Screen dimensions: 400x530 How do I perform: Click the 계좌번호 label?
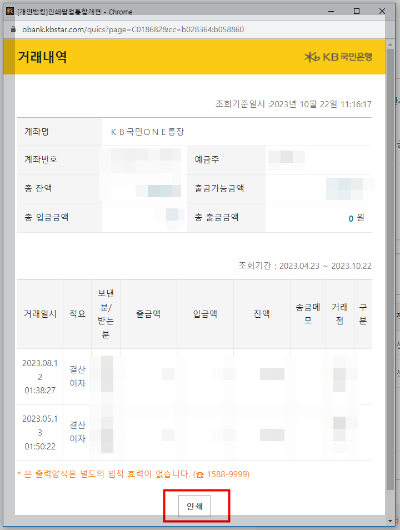click(41, 159)
